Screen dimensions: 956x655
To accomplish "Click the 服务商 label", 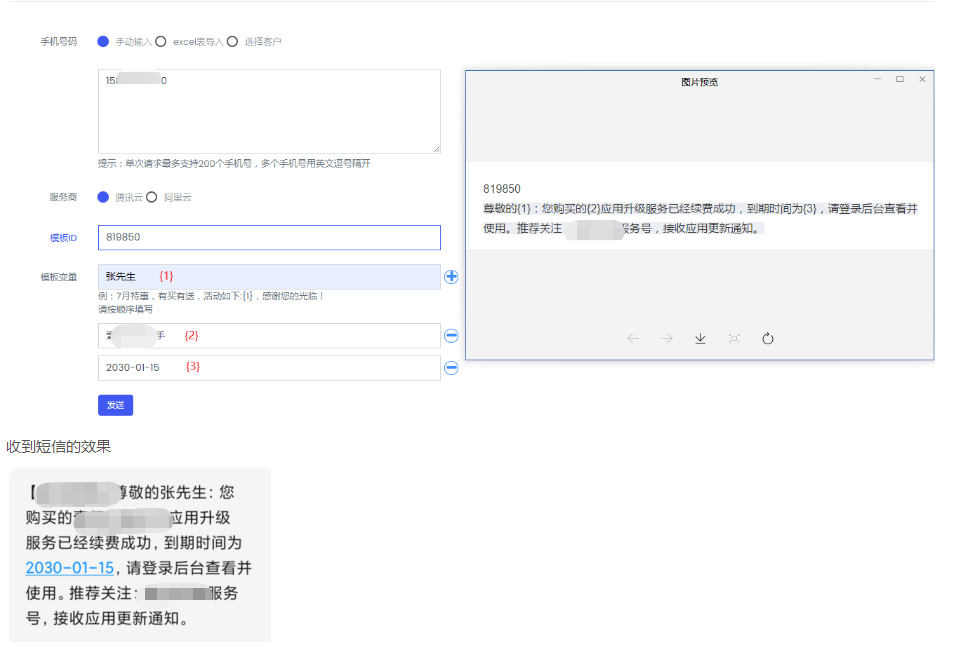I will pos(63,197).
